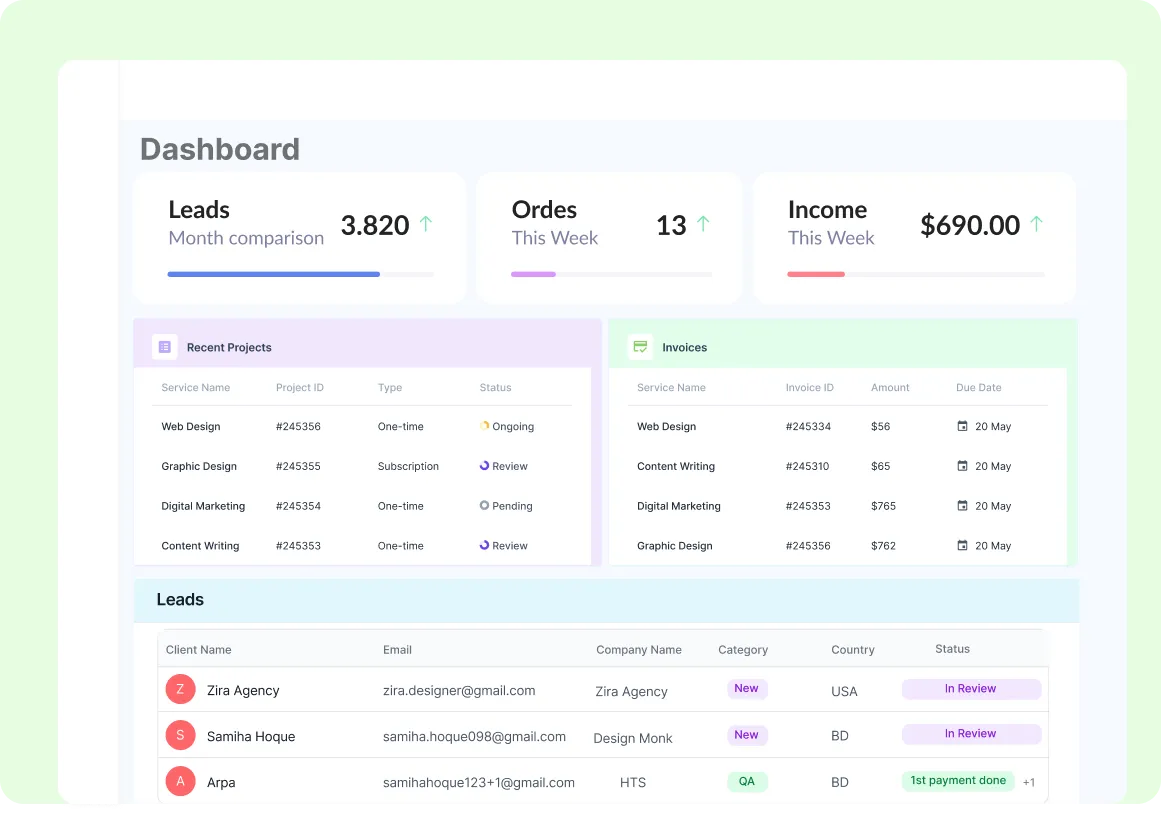The height and width of the screenshot is (822, 1161).
Task: Click the Ongoing status icon for Web Design
Action: pyautogui.click(x=485, y=426)
